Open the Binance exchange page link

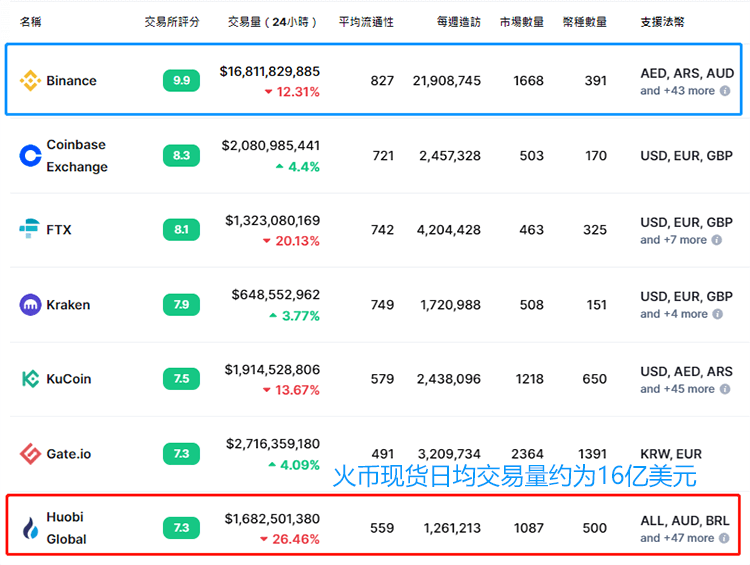[71, 80]
